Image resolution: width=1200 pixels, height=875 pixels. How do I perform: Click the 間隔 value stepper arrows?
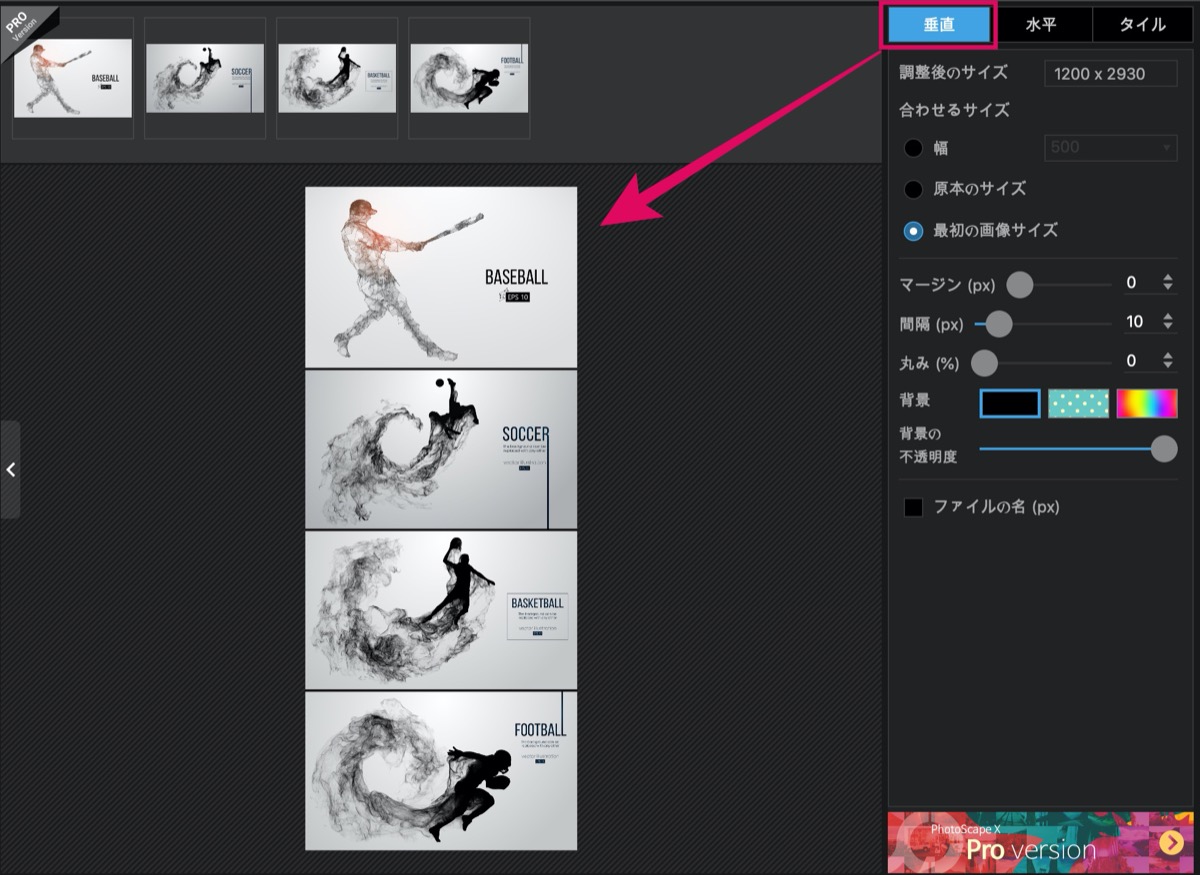click(x=1168, y=322)
